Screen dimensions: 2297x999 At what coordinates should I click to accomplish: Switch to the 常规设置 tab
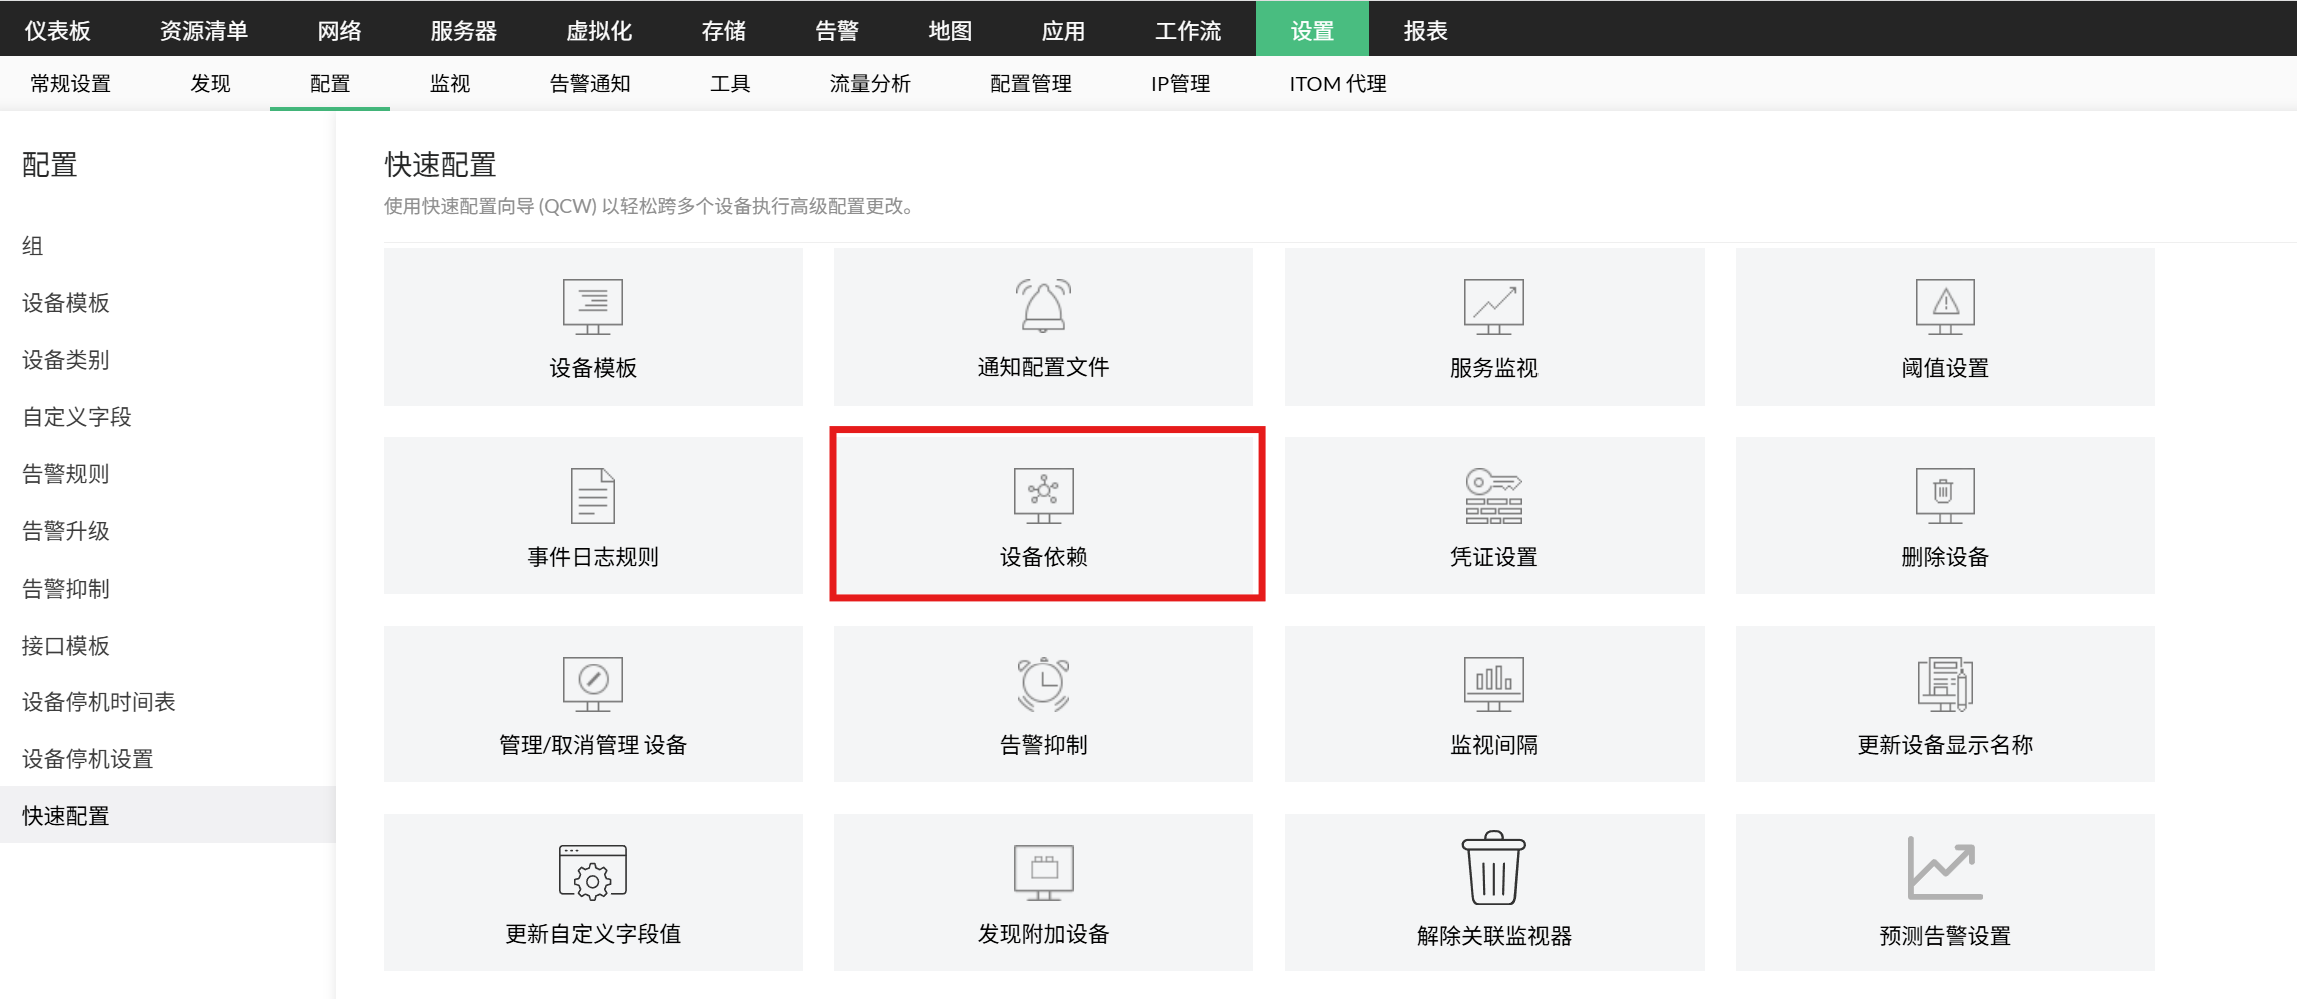pos(70,84)
